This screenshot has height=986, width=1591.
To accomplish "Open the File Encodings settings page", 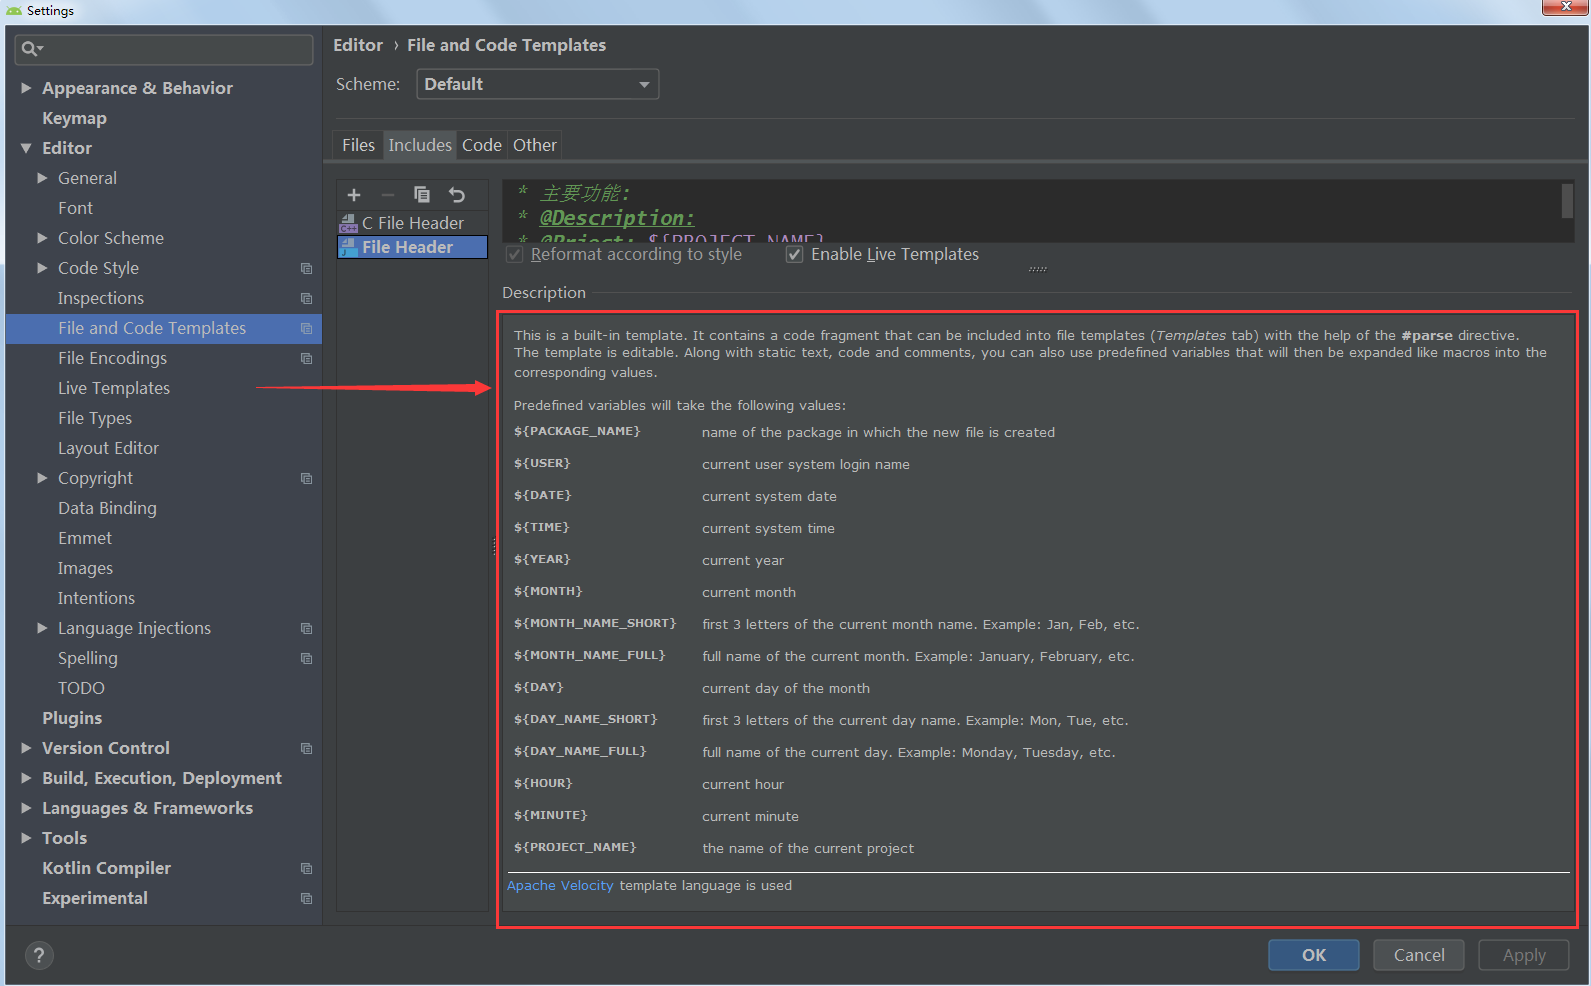I will 112,358.
